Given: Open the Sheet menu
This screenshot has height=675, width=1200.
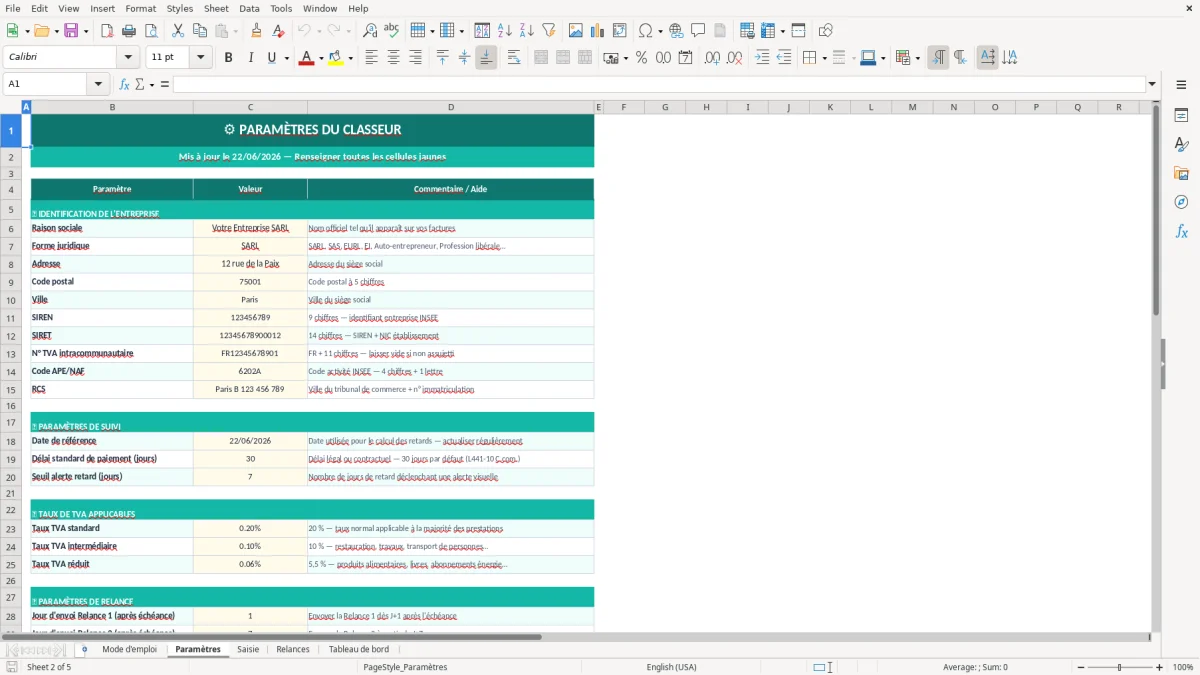Looking at the screenshot, I should [216, 8].
